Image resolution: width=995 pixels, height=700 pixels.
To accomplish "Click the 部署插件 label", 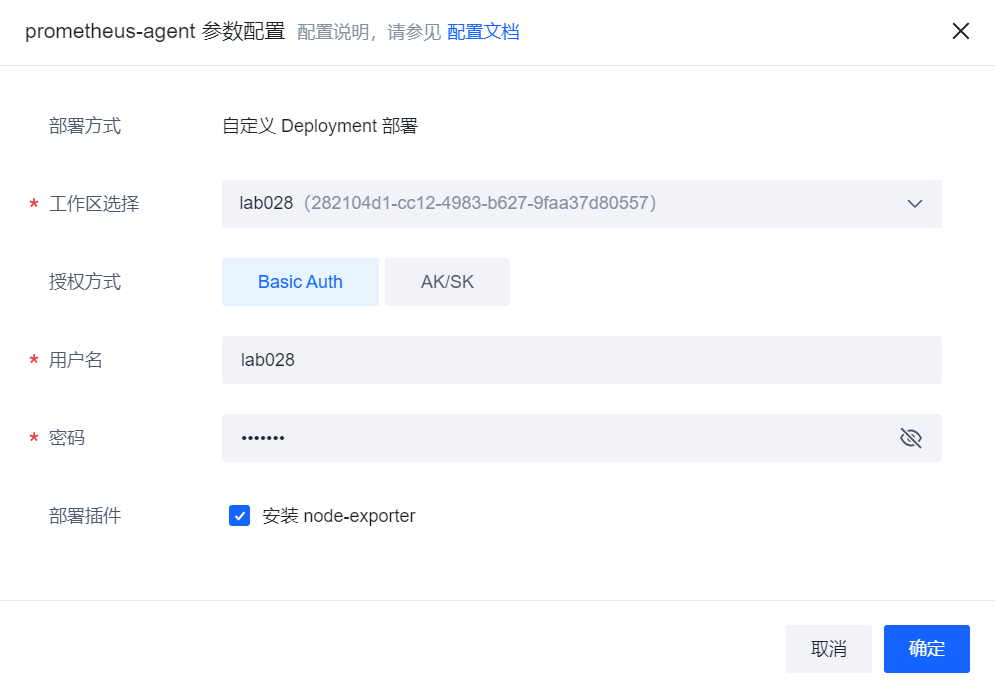I will point(85,516).
